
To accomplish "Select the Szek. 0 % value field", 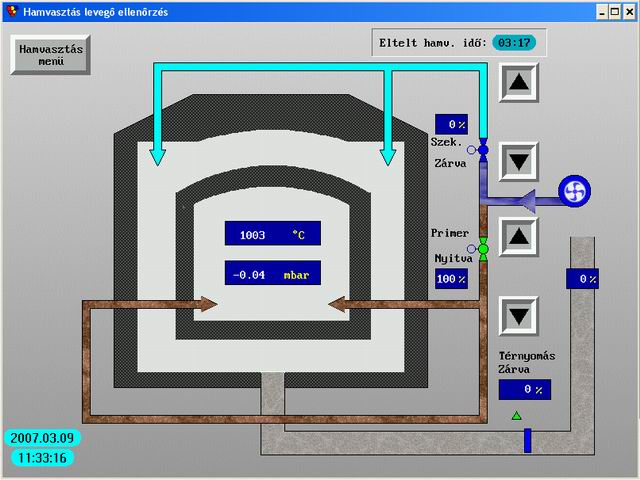I will (451, 124).
